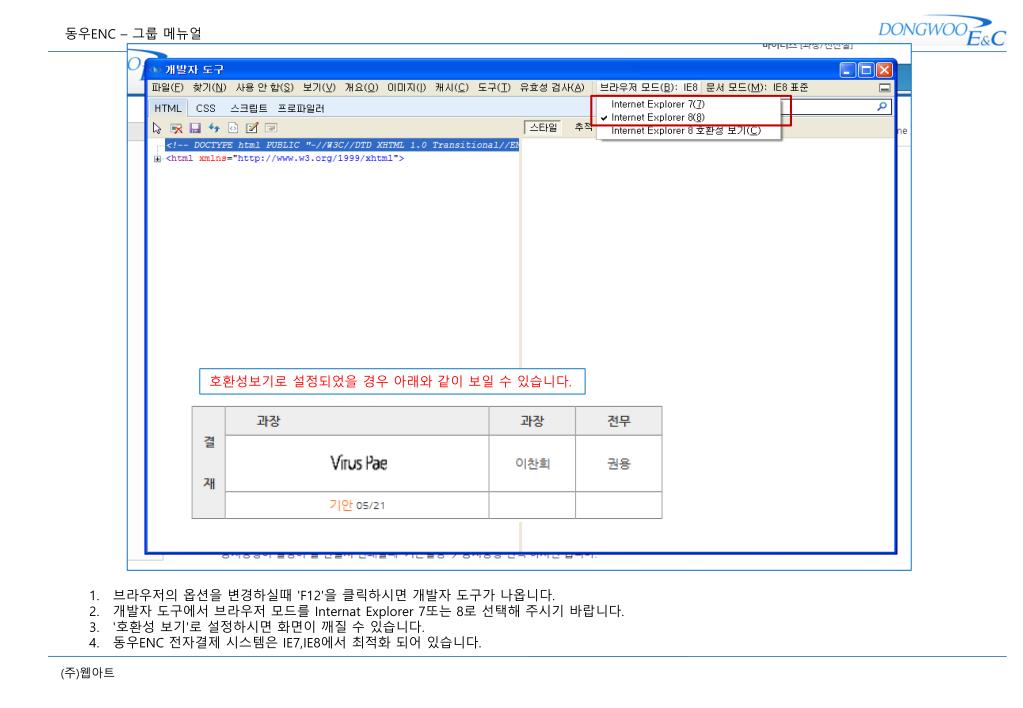The width and height of the screenshot is (1023, 708).
Task: Click the 전무 header cell
Action: point(618,421)
